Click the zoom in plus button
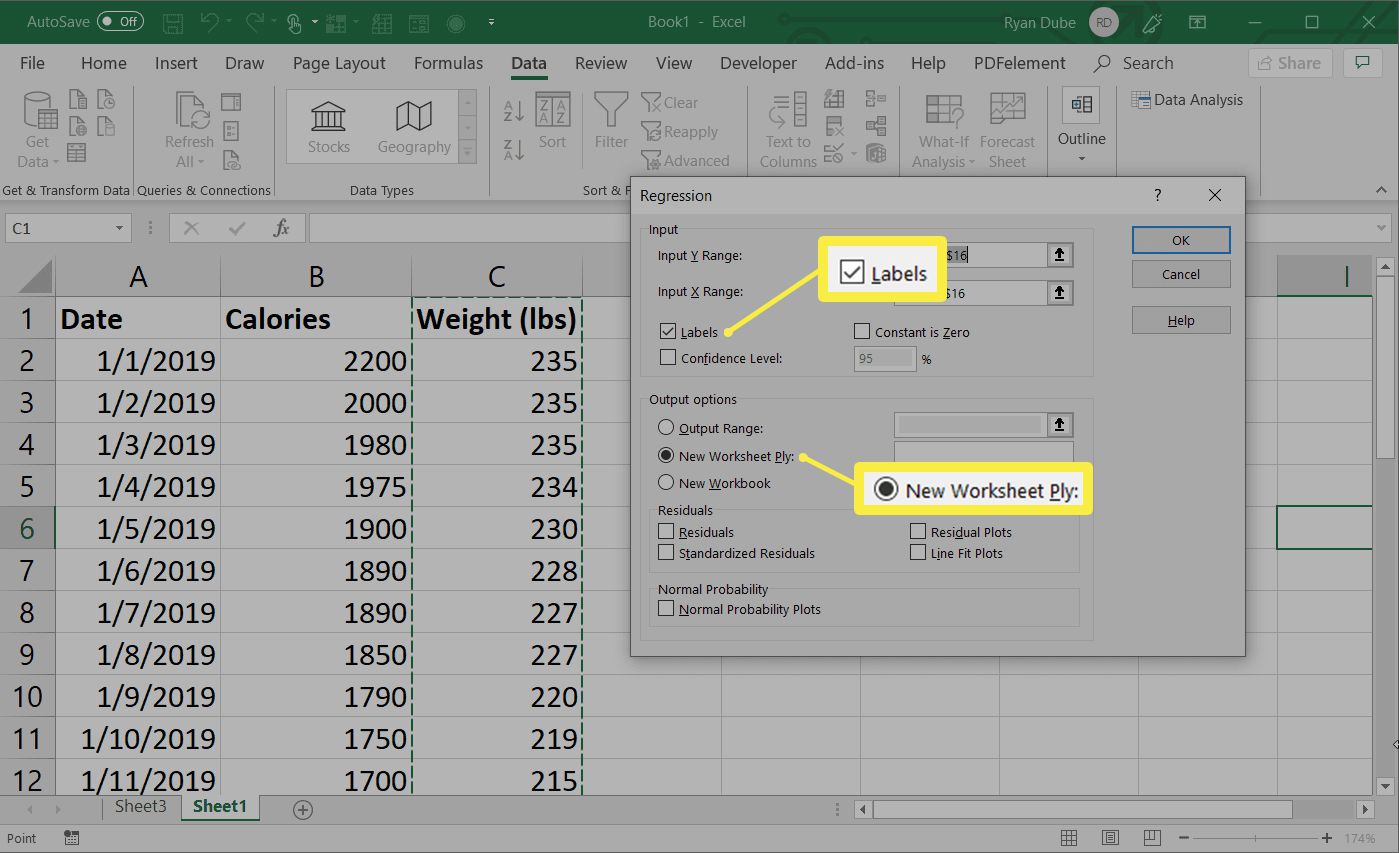This screenshot has width=1399, height=853. tap(1327, 837)
